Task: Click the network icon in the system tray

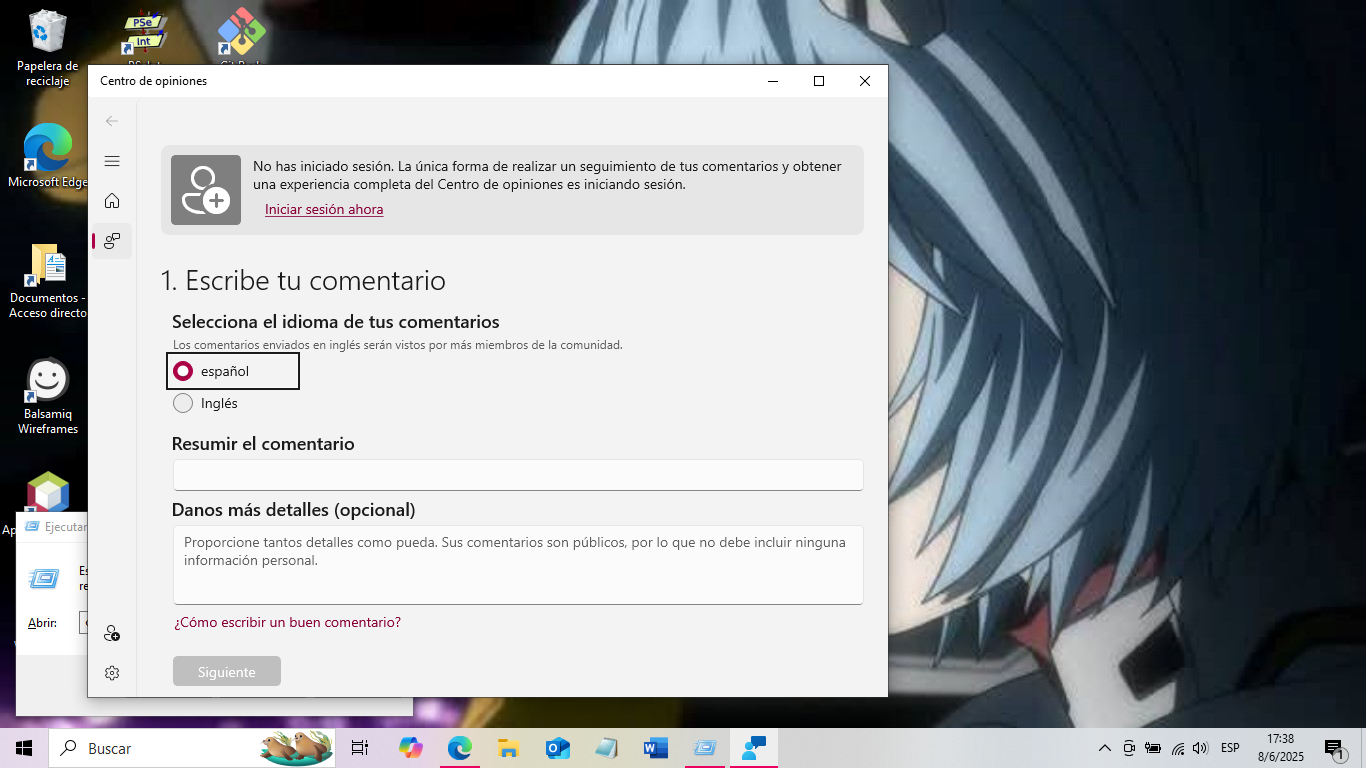Action: pos(1178,748)
